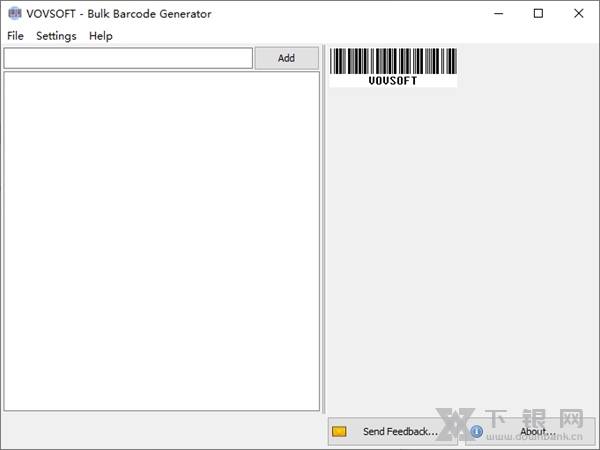Click the empty gray preview panel area
Image resolution: width=600 pixels, height=450 pixels.
click(460, 250)
